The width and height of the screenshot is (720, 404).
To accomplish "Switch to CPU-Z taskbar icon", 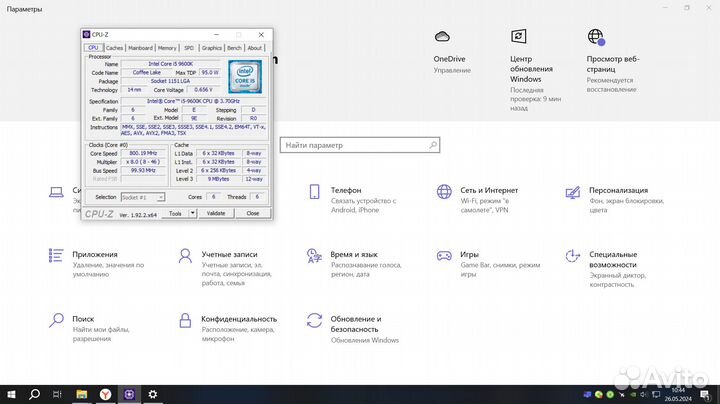I will point(129,394).
